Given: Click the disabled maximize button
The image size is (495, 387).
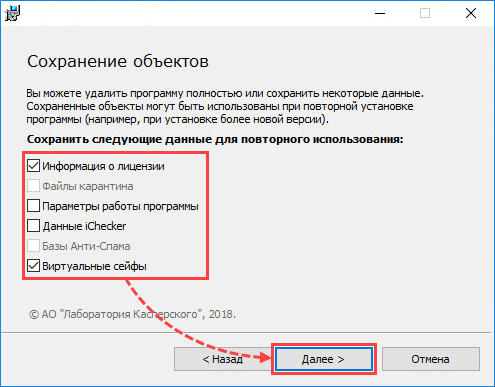Looking at the screenshot, I should click(425, 13).
